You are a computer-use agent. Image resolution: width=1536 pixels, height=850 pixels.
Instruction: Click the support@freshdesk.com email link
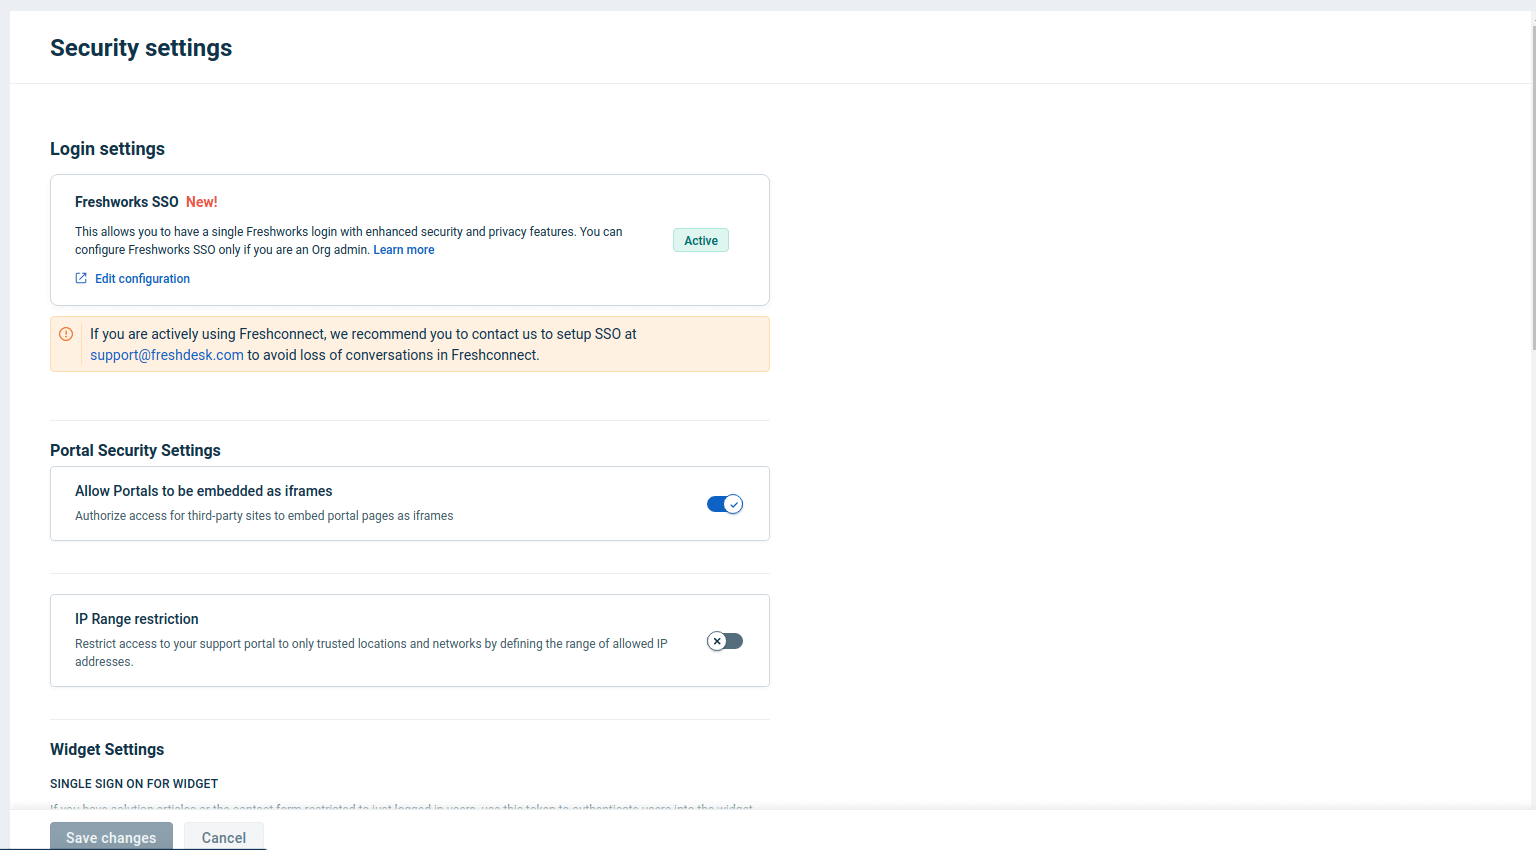[x=167, y=355]
